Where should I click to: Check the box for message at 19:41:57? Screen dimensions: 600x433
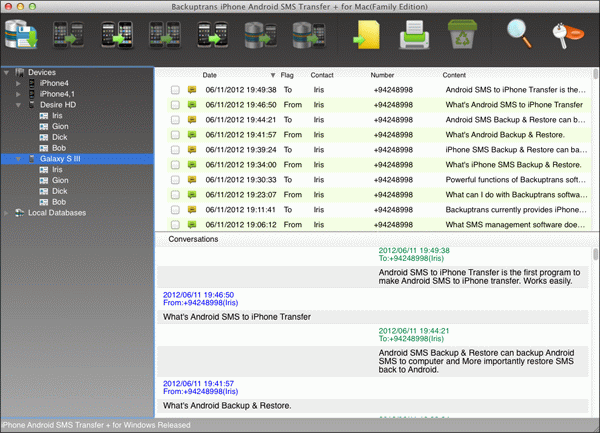175,135
